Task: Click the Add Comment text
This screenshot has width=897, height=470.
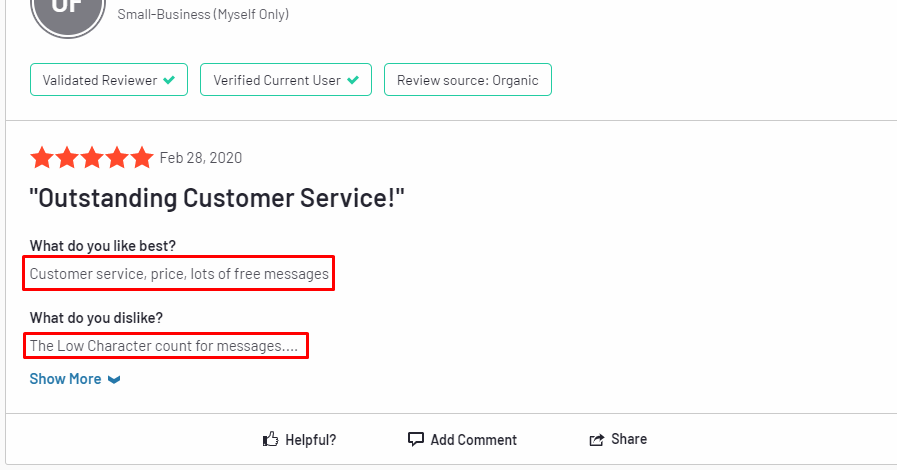Action: pyautogui.click(x=474, y=440)
